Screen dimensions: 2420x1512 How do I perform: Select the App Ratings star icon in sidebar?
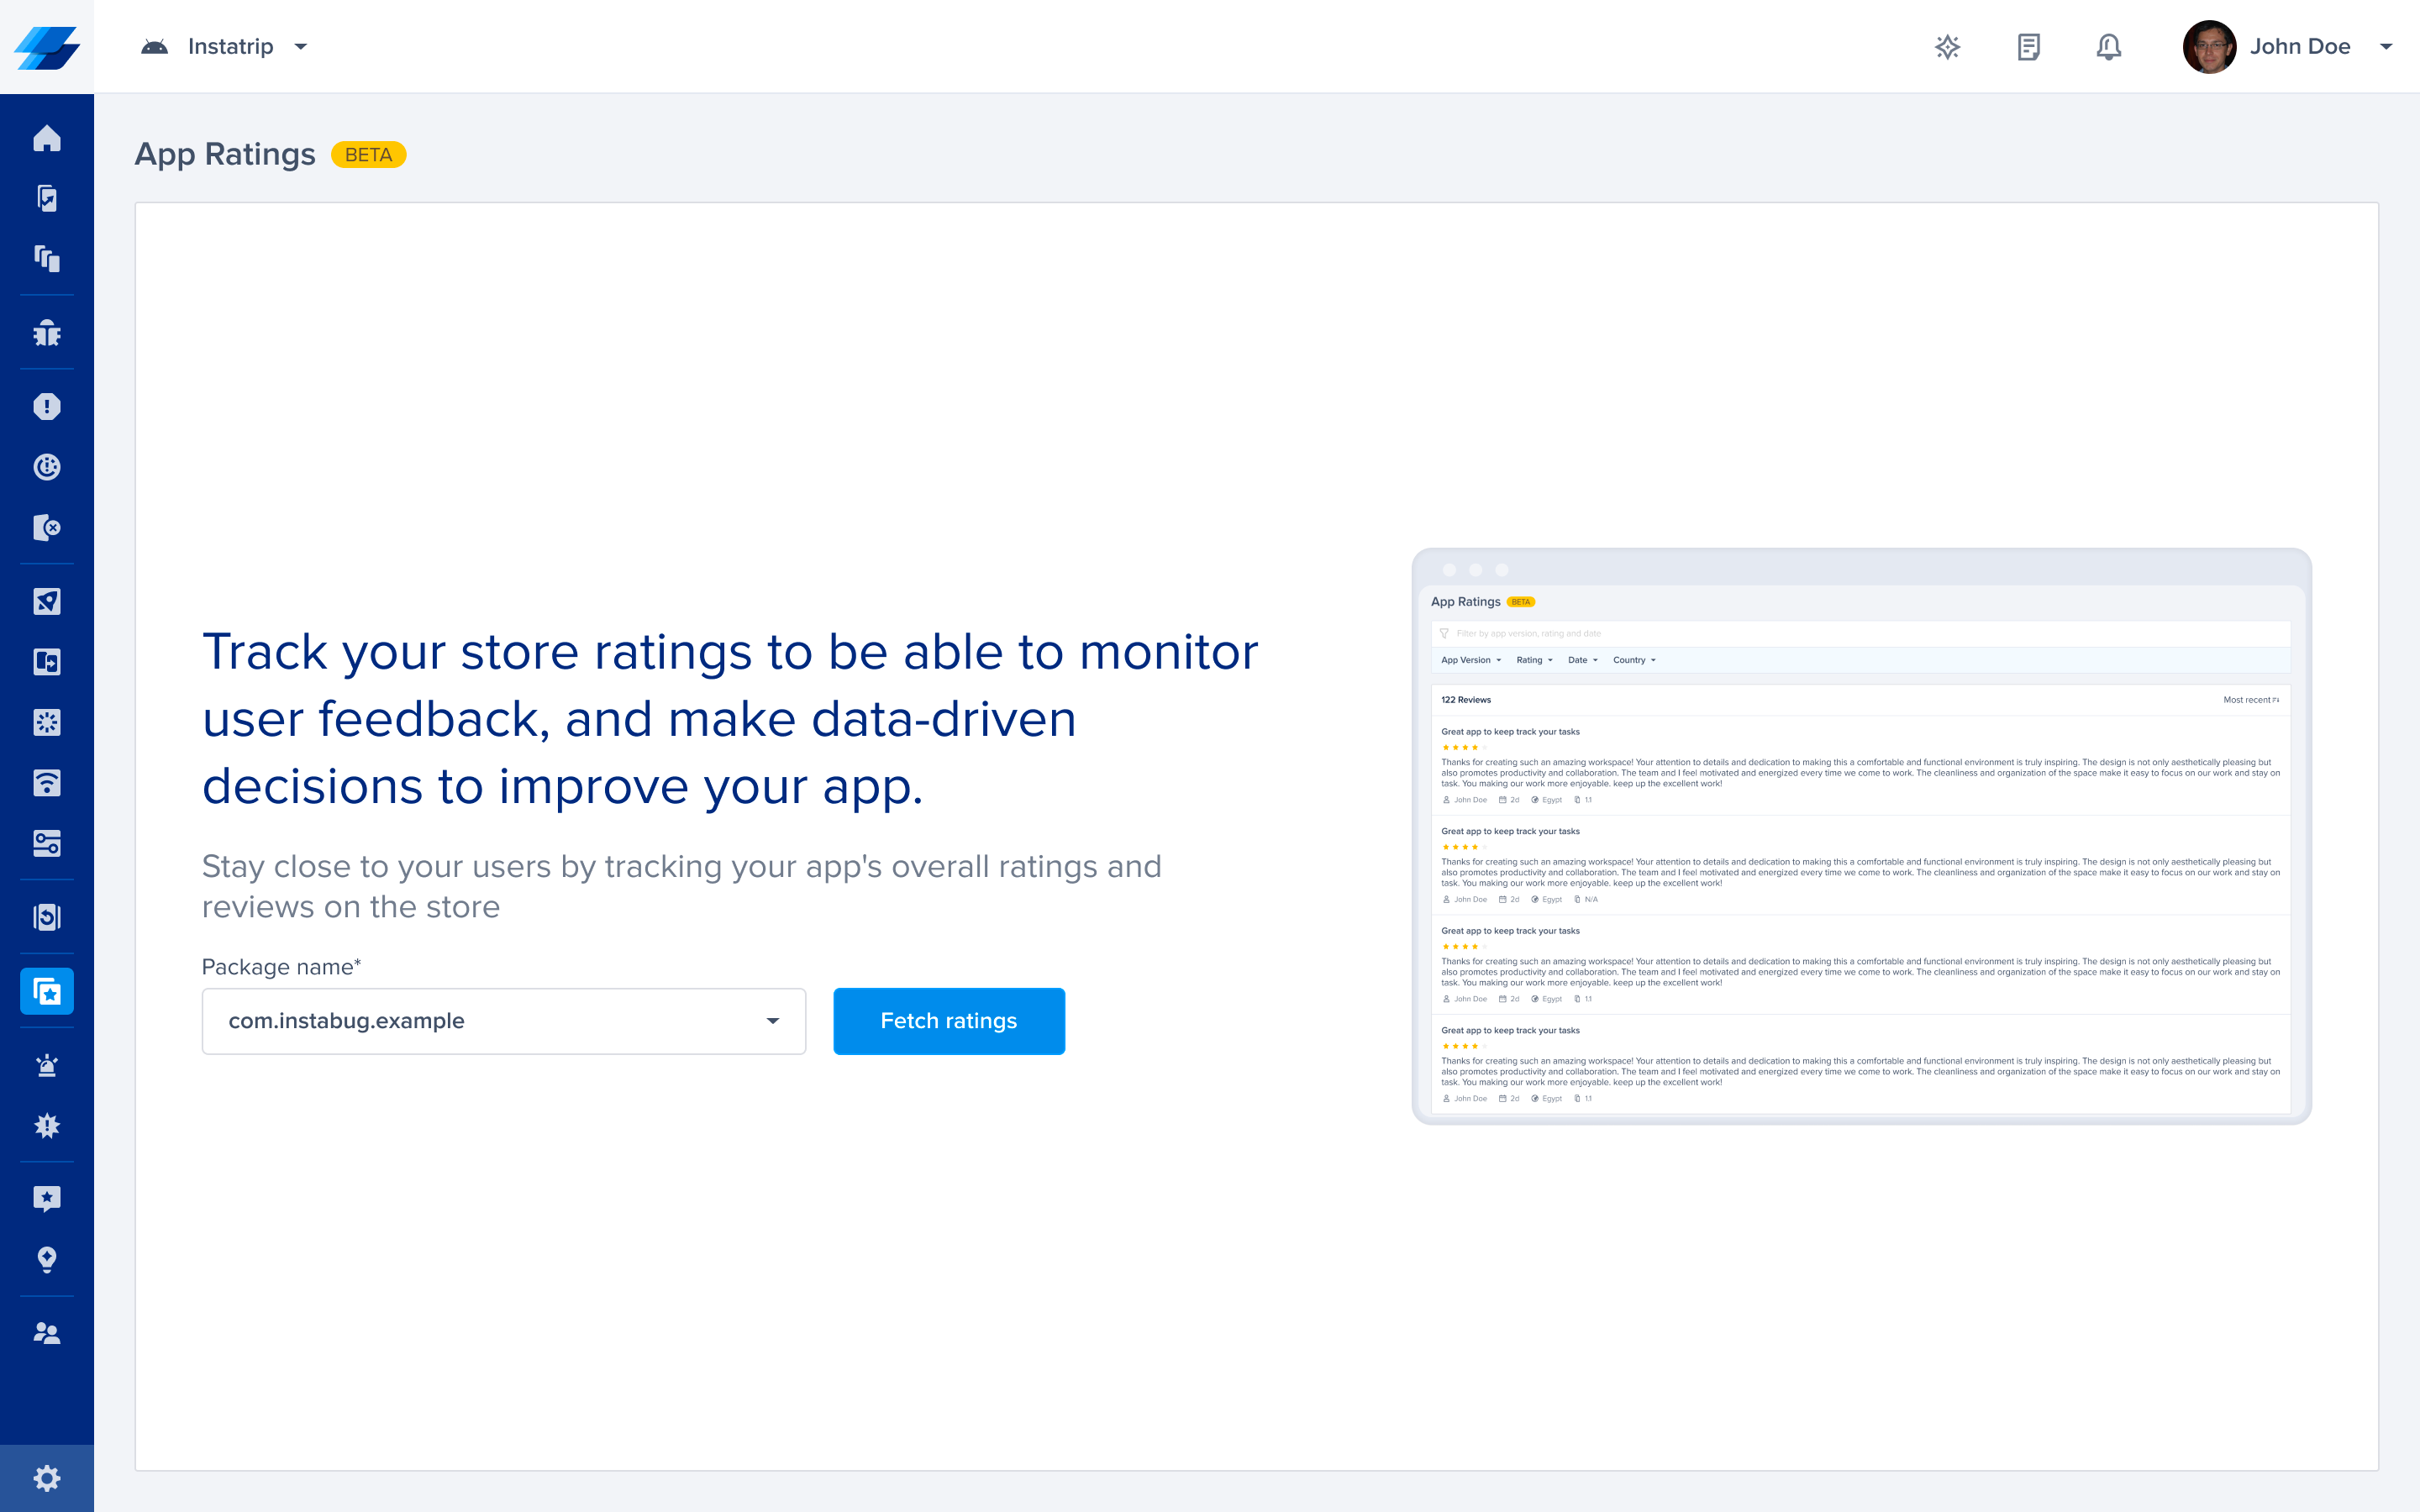[x=46, y=991]
